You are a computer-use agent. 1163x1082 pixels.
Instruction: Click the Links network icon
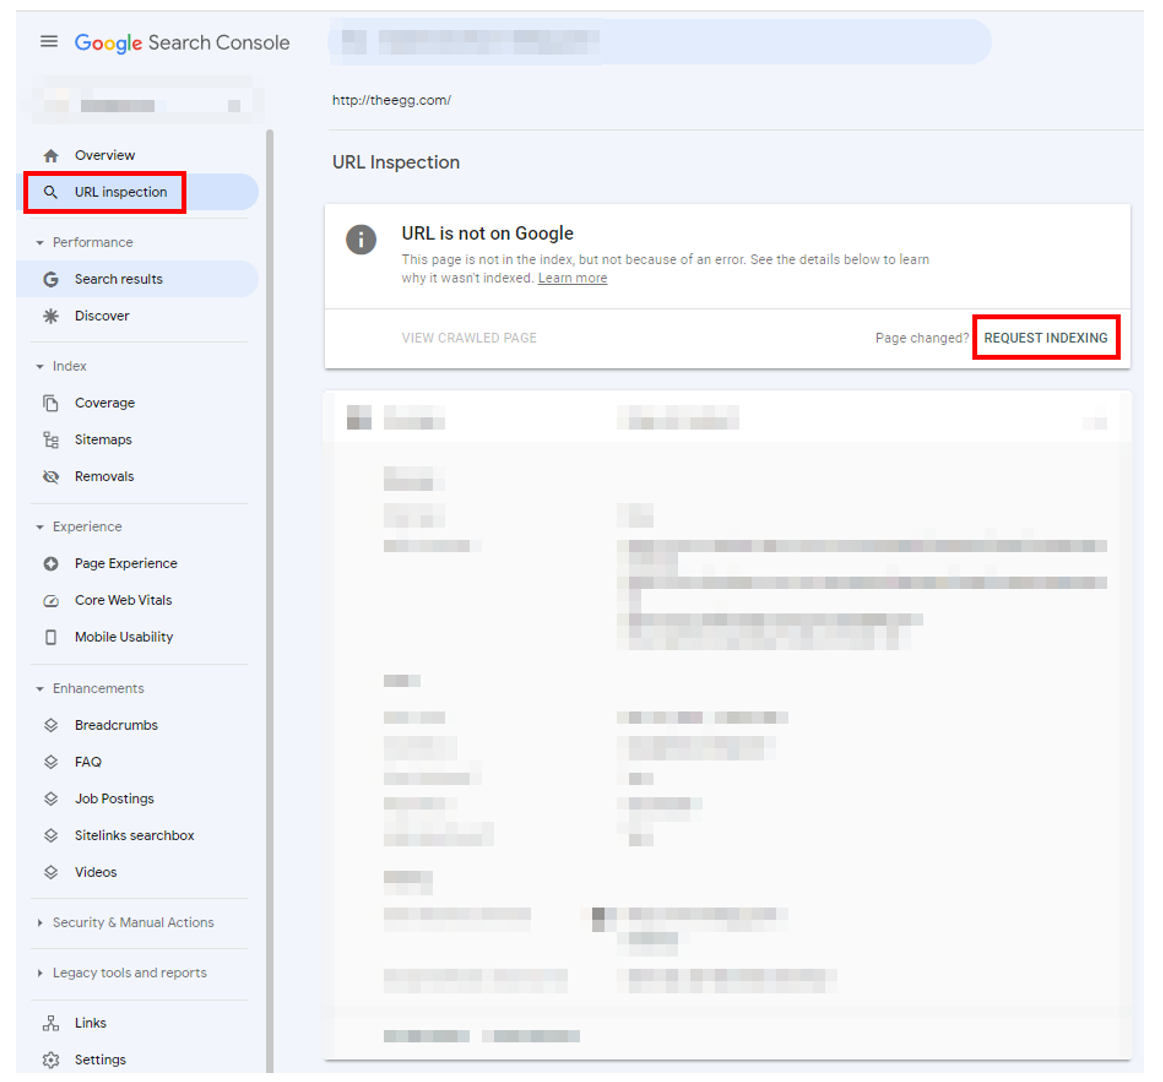pos(50,1023)
